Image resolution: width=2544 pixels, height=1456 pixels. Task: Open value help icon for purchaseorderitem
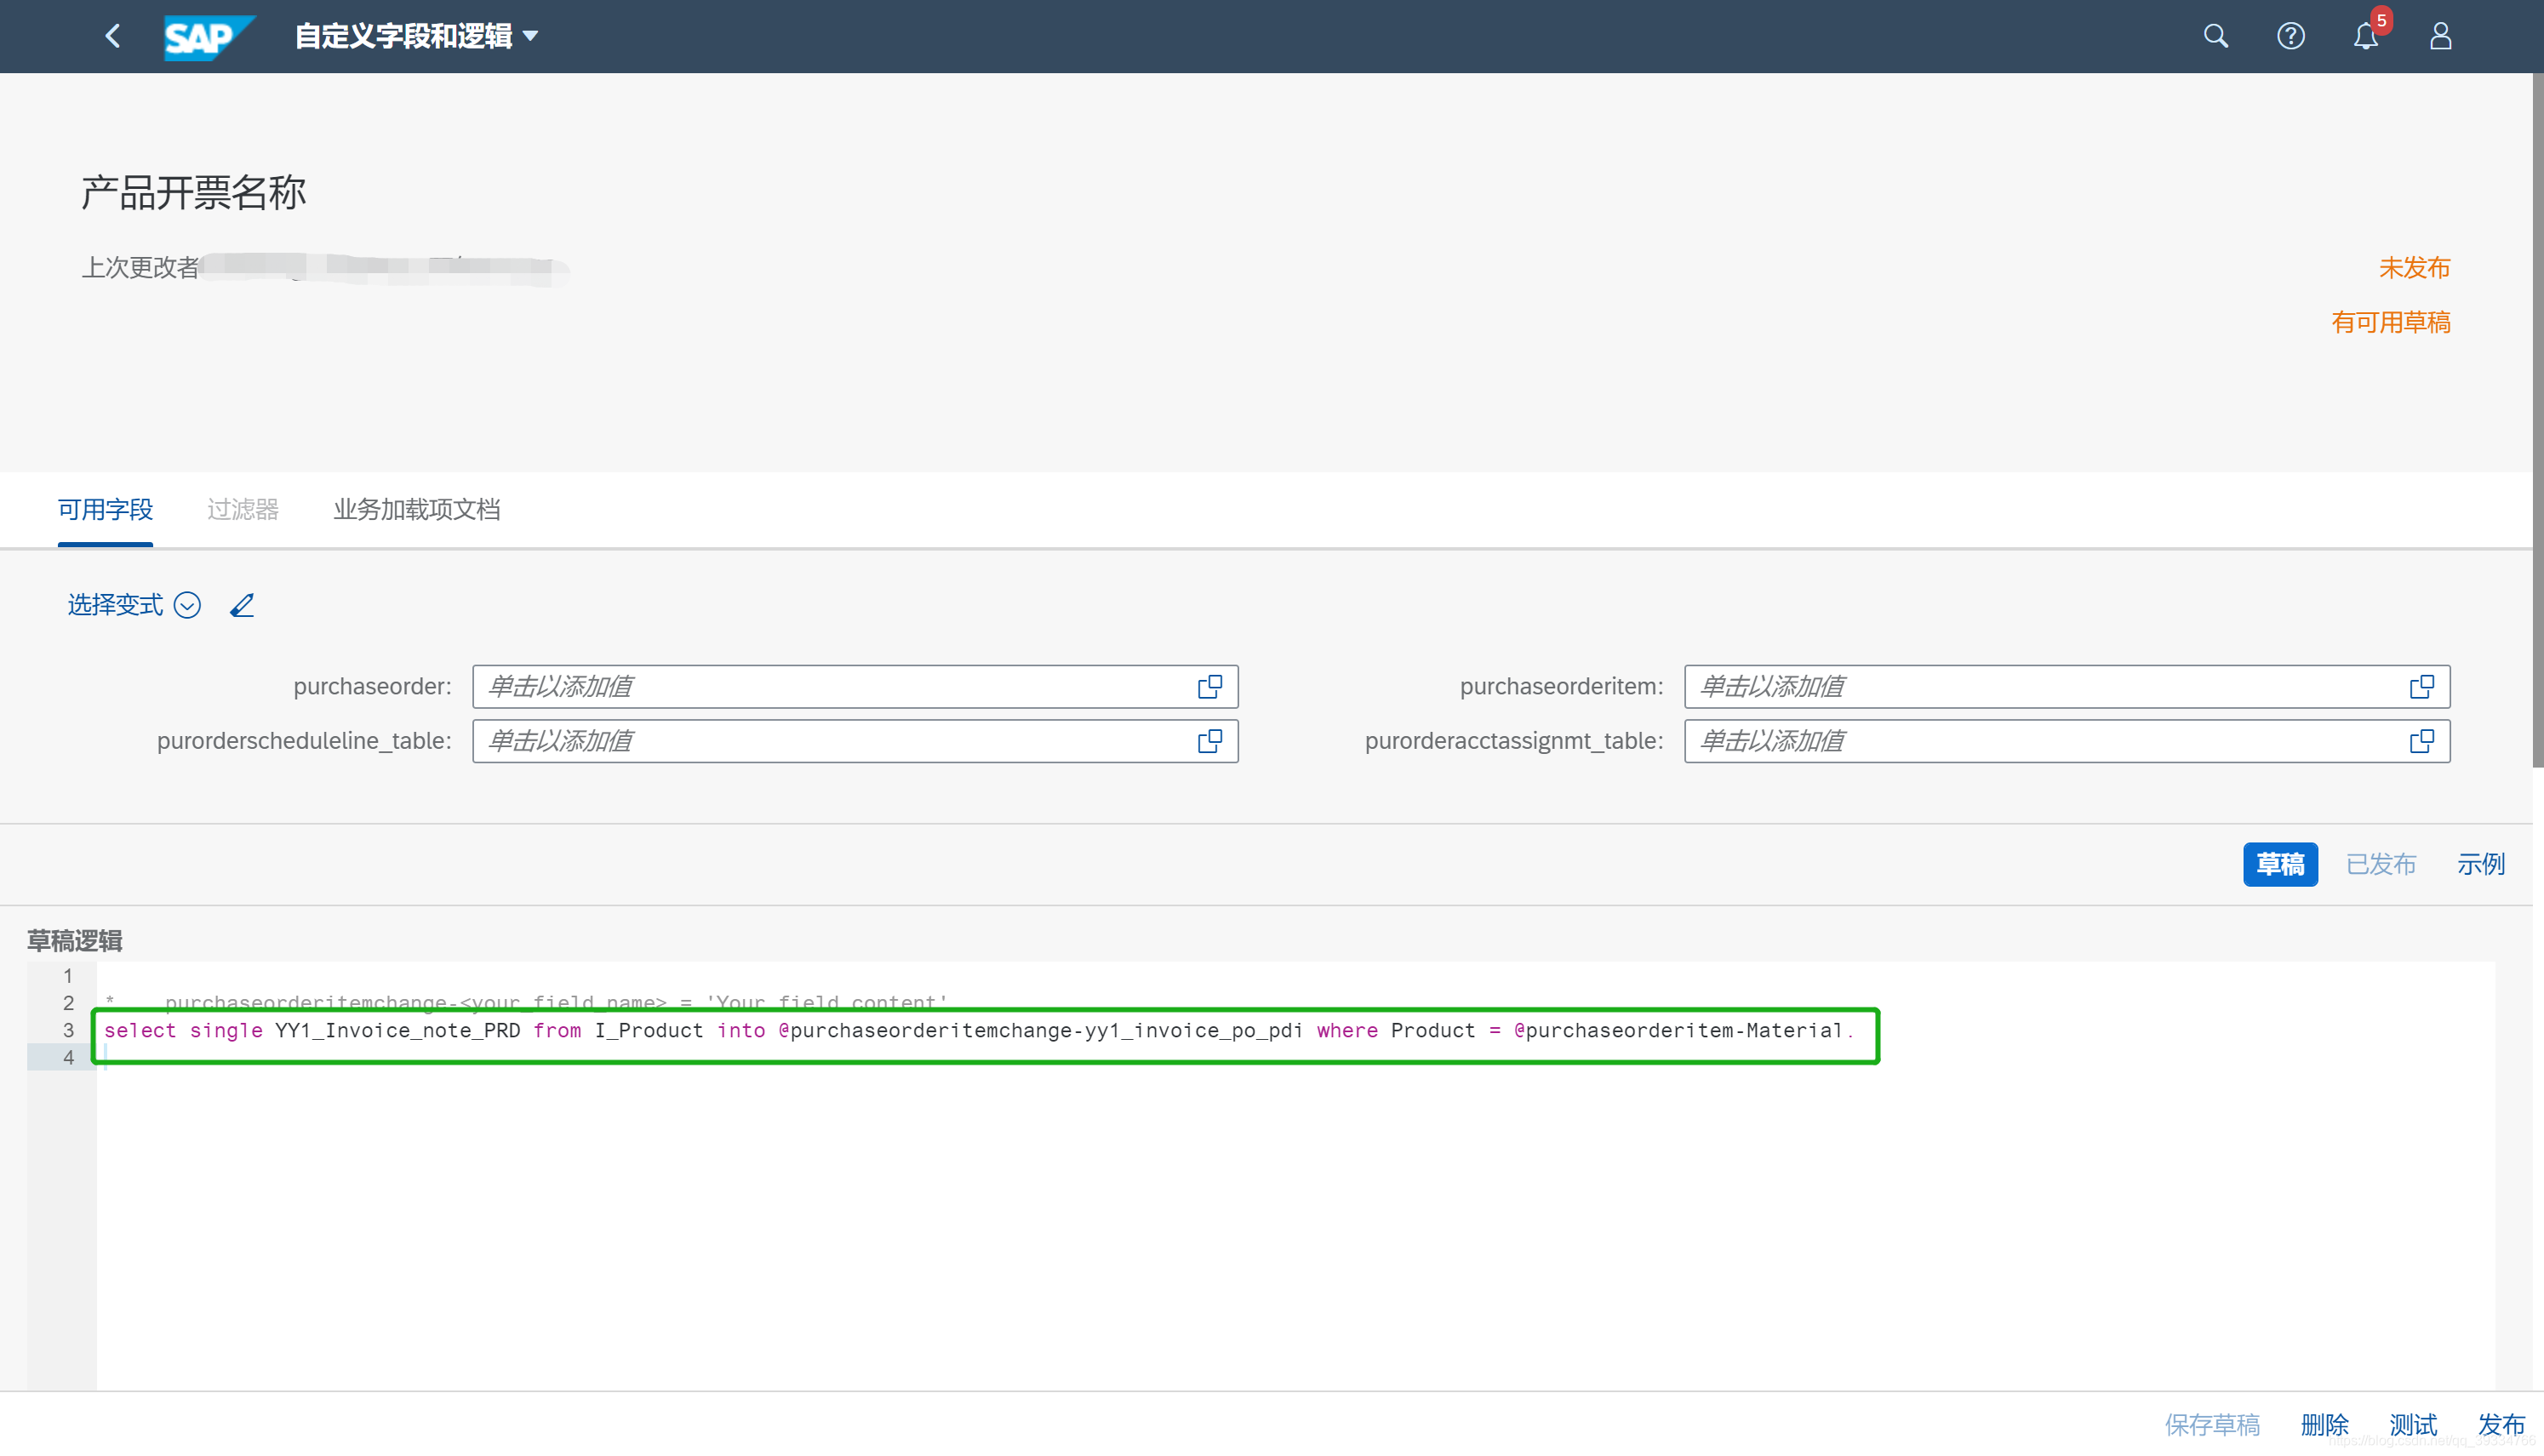pyautogui.click(x=2422, y=687)
